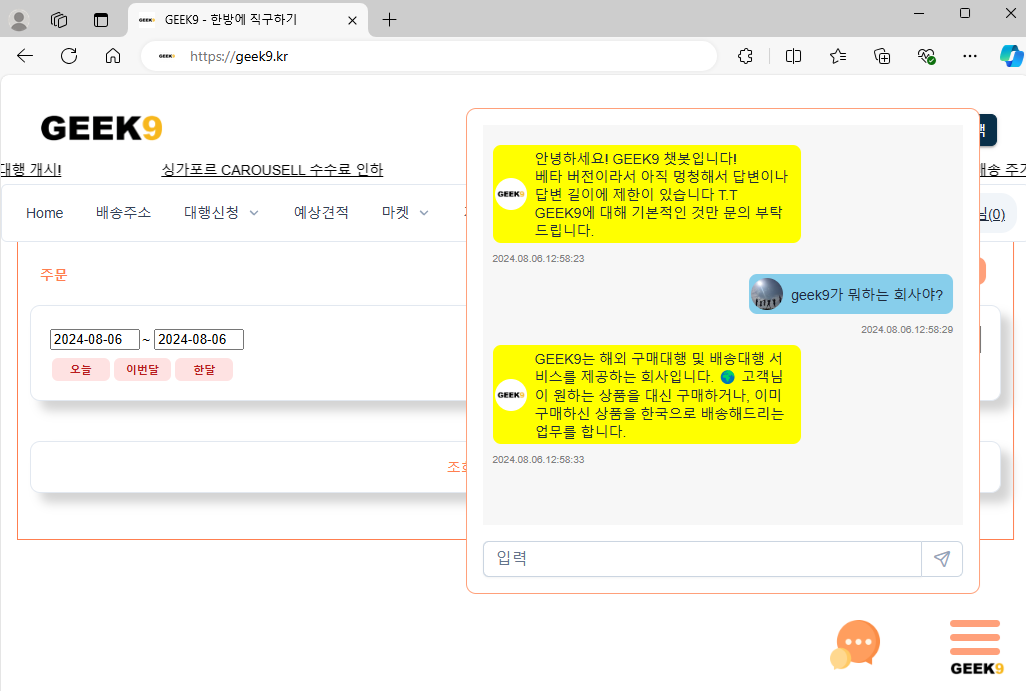1026x691 pixels.
Task: Open the Home menu item
Action: coord(44,213)
